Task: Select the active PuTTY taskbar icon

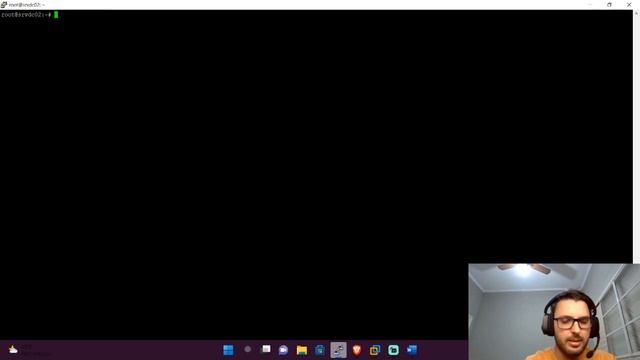Action: tap(338, 350)
